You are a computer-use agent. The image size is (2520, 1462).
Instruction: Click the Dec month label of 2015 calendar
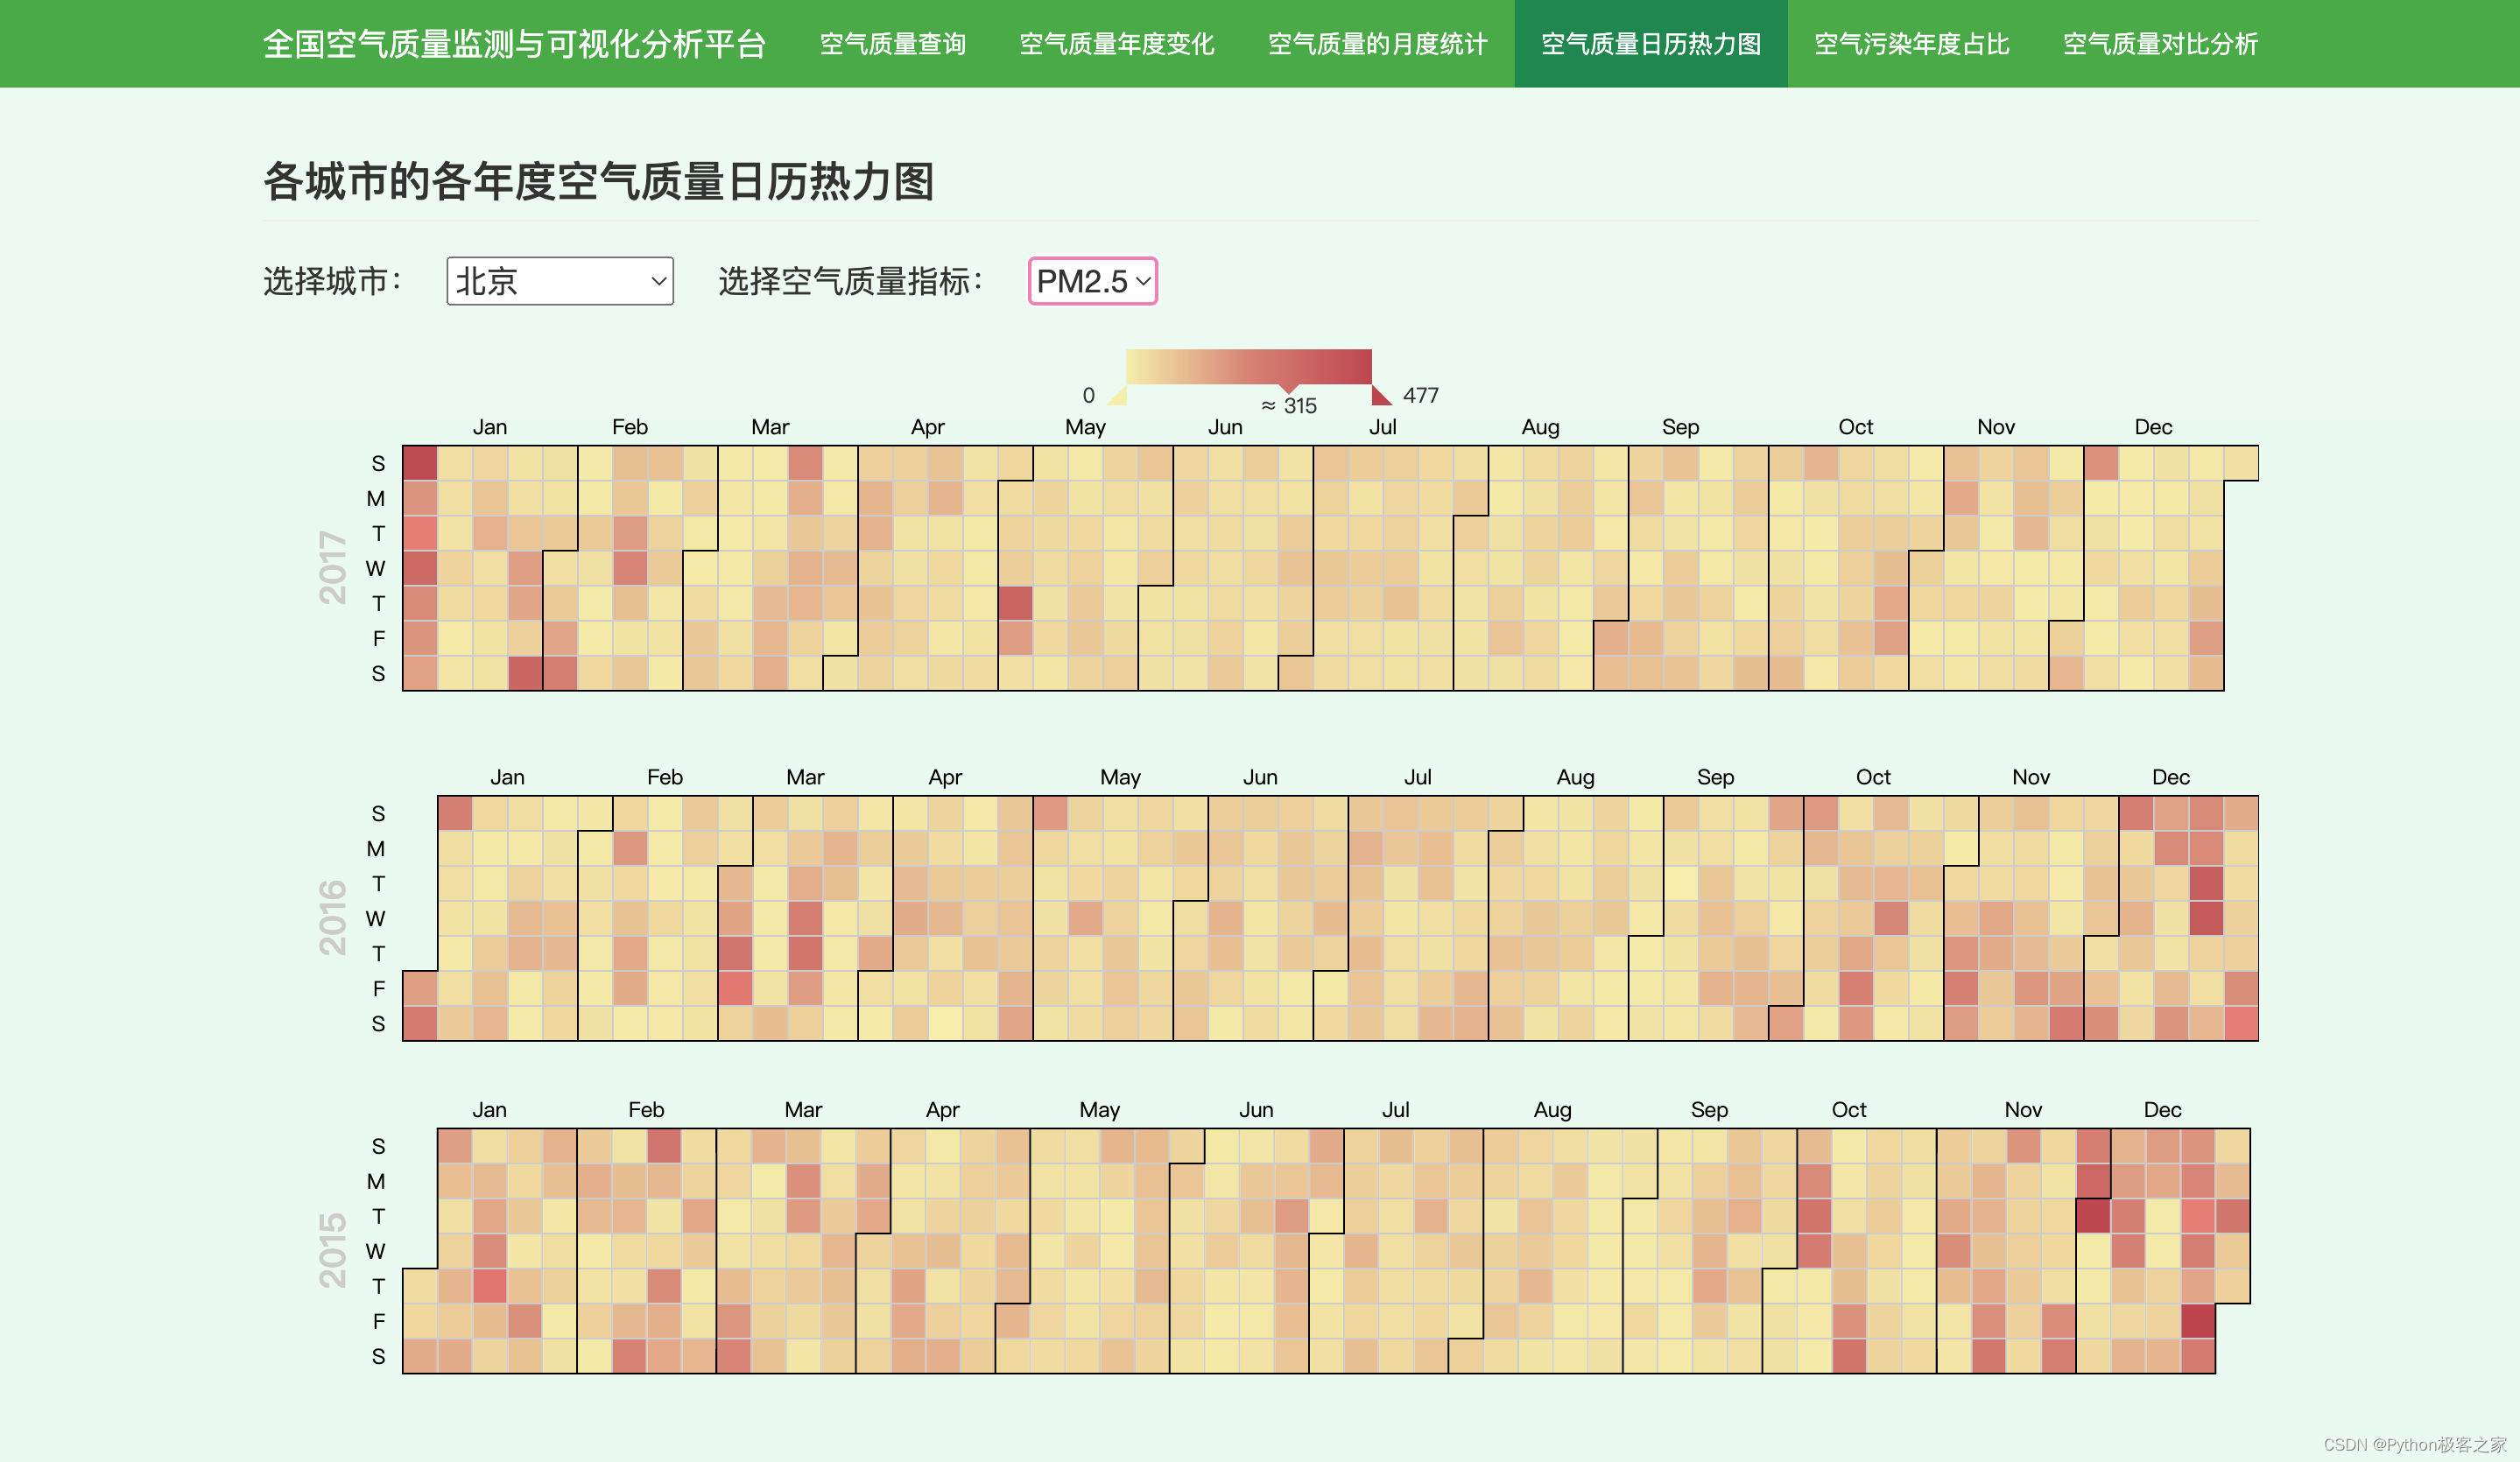[2162, 1109]
